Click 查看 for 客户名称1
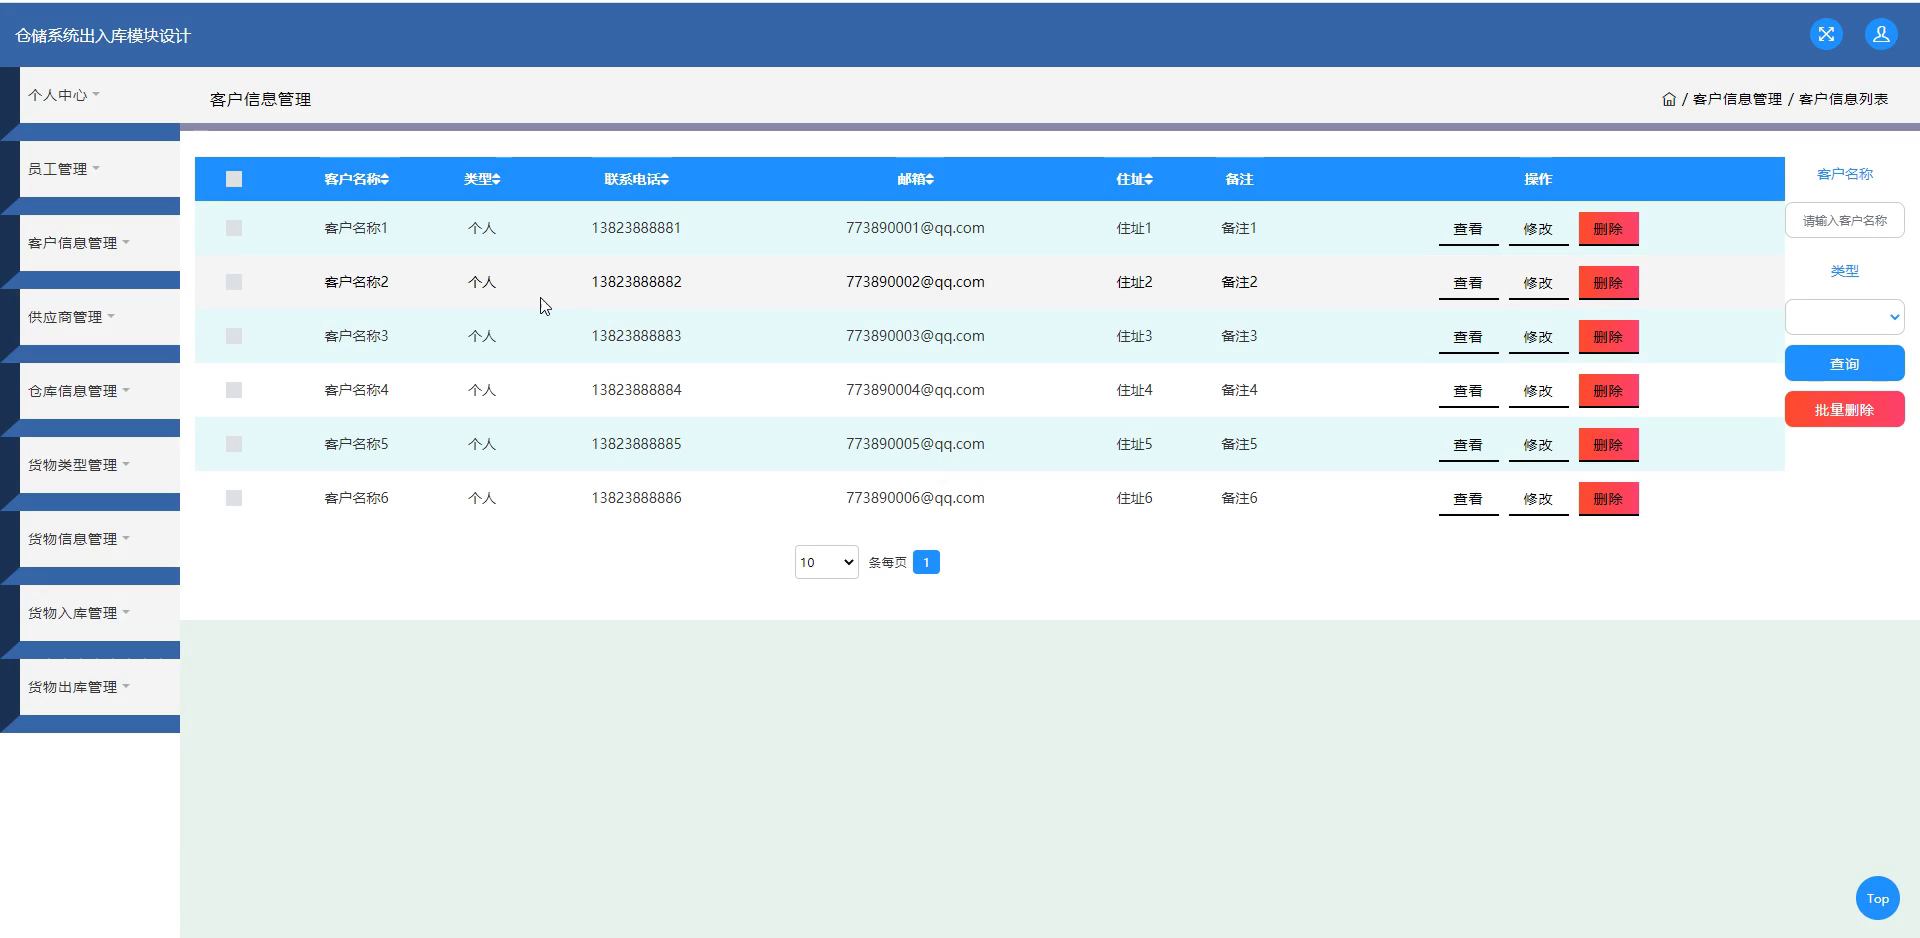The width and height of the screenshot is (1920, 938). pos(1468,229)
